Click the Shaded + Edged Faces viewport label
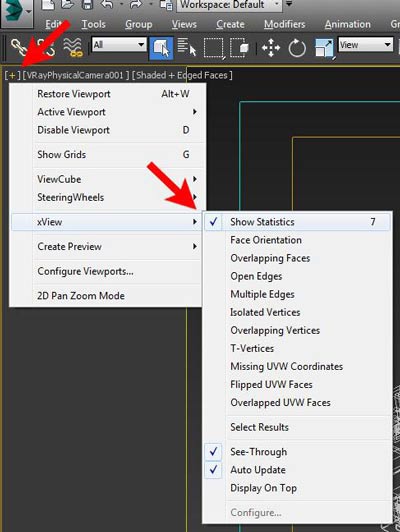 click(182, 75)
